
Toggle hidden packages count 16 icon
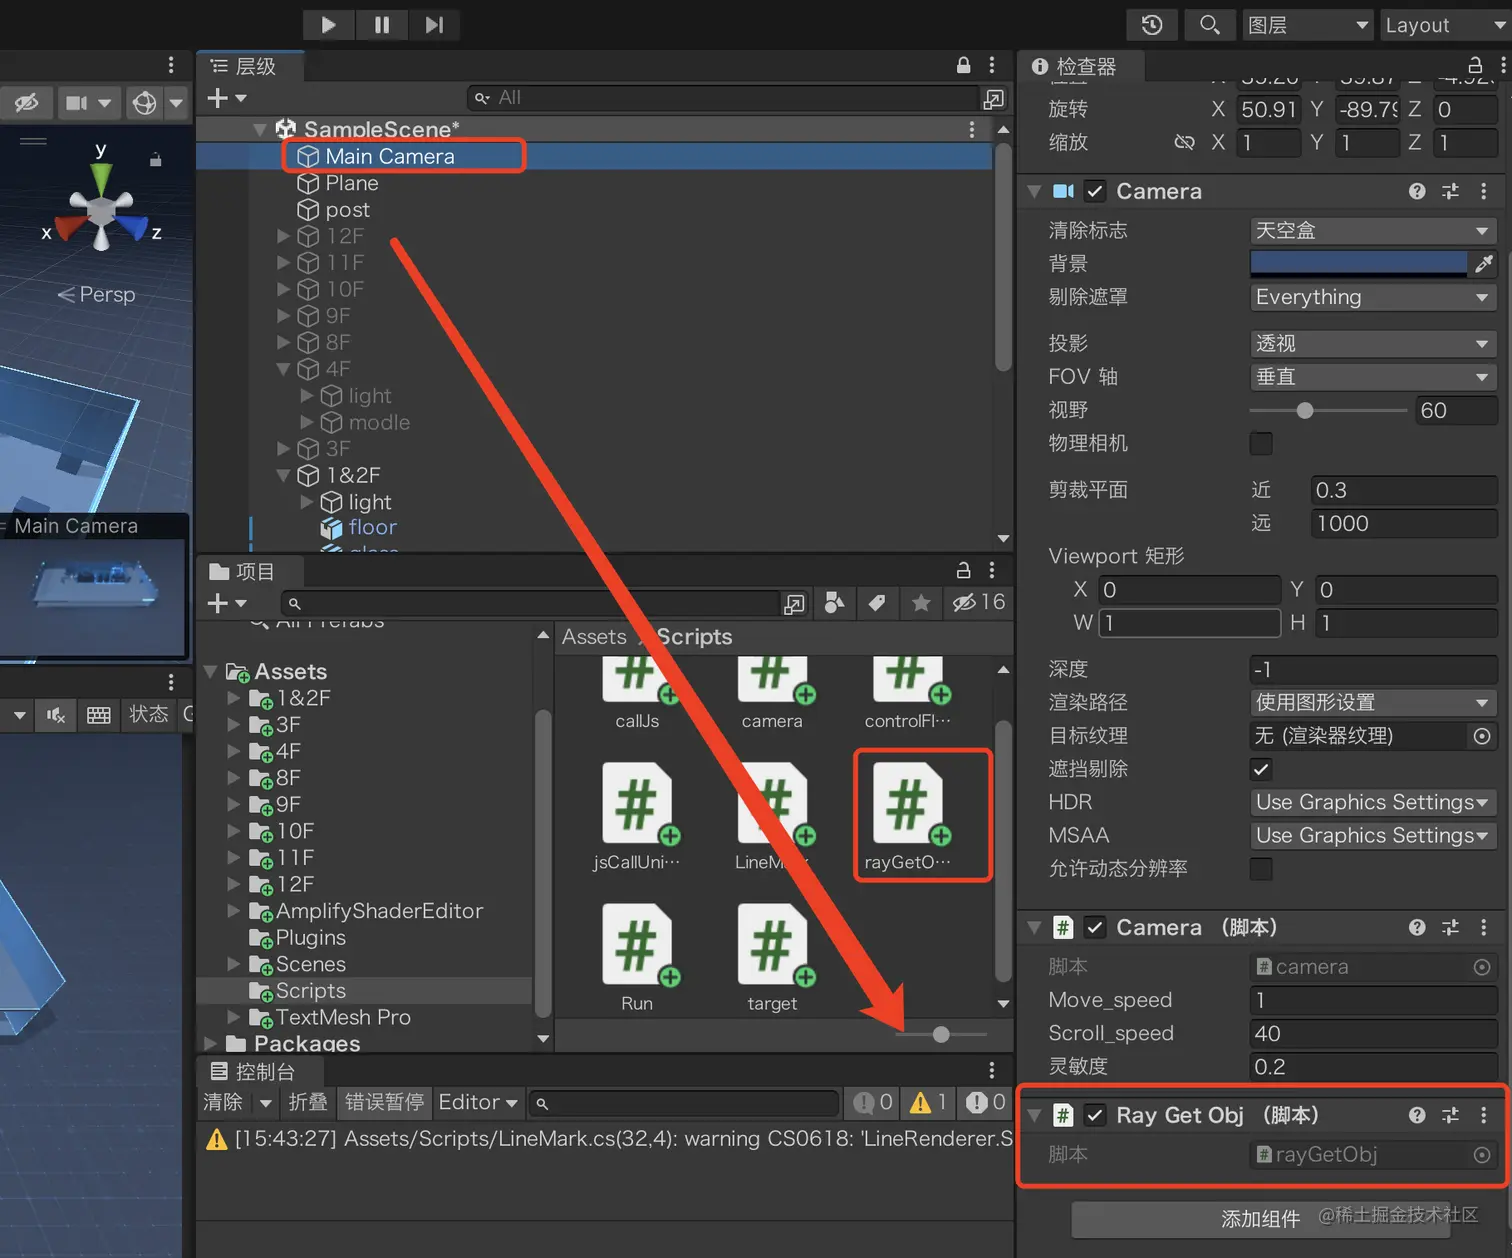(x=979, y=602)
